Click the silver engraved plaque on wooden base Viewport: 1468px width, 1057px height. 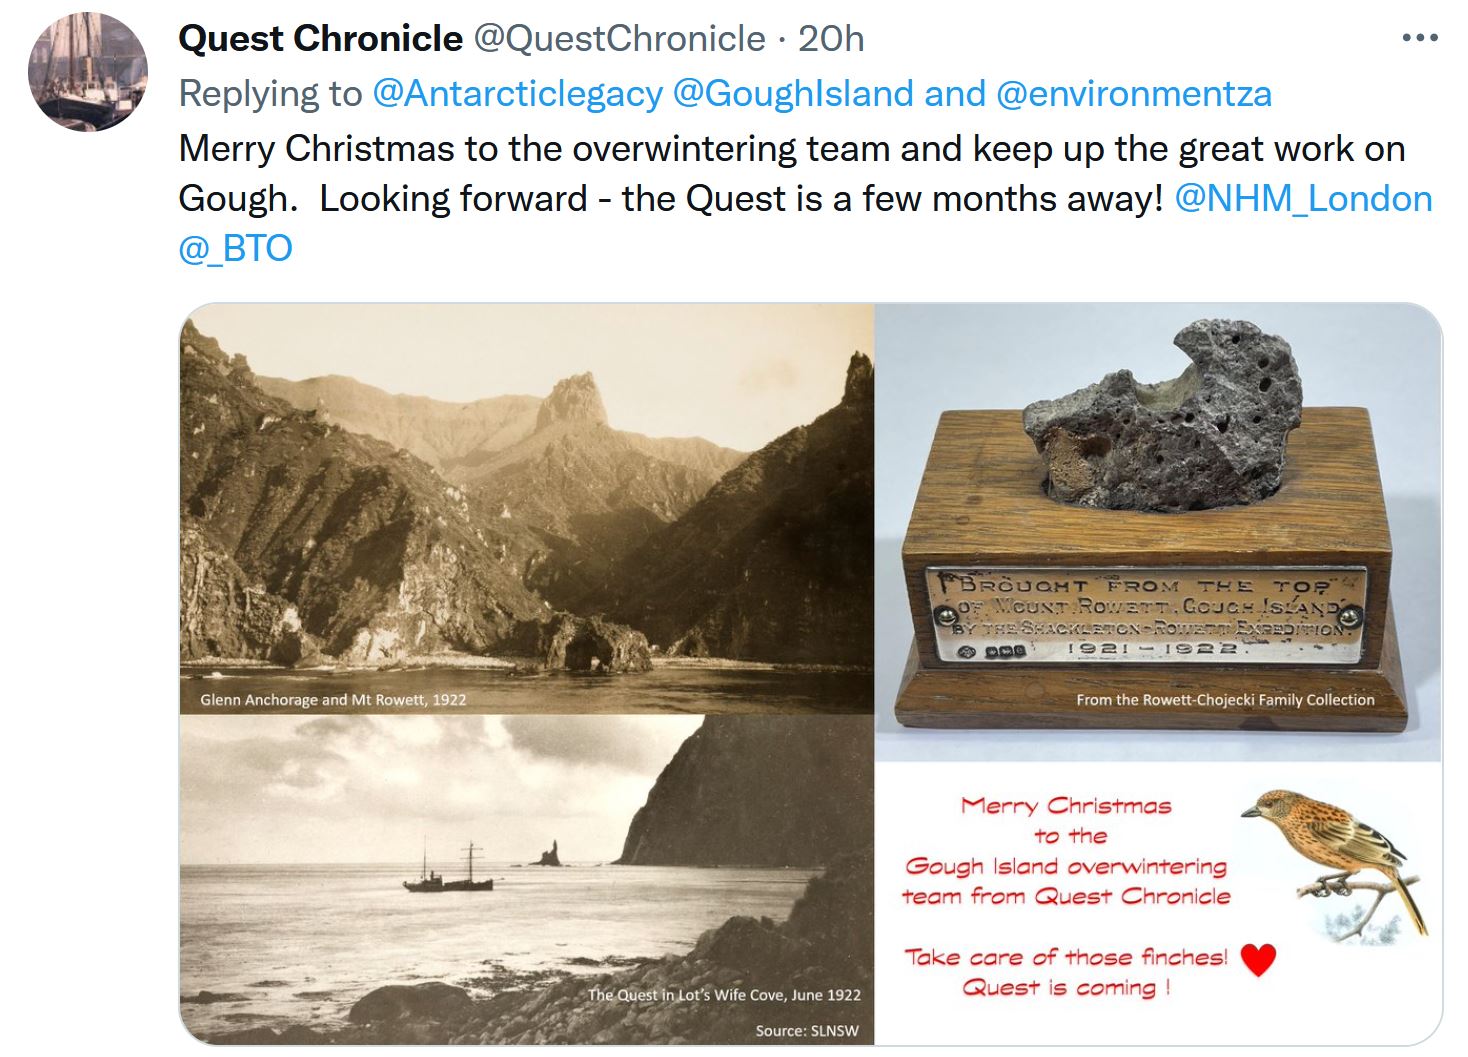point(1146,615)
